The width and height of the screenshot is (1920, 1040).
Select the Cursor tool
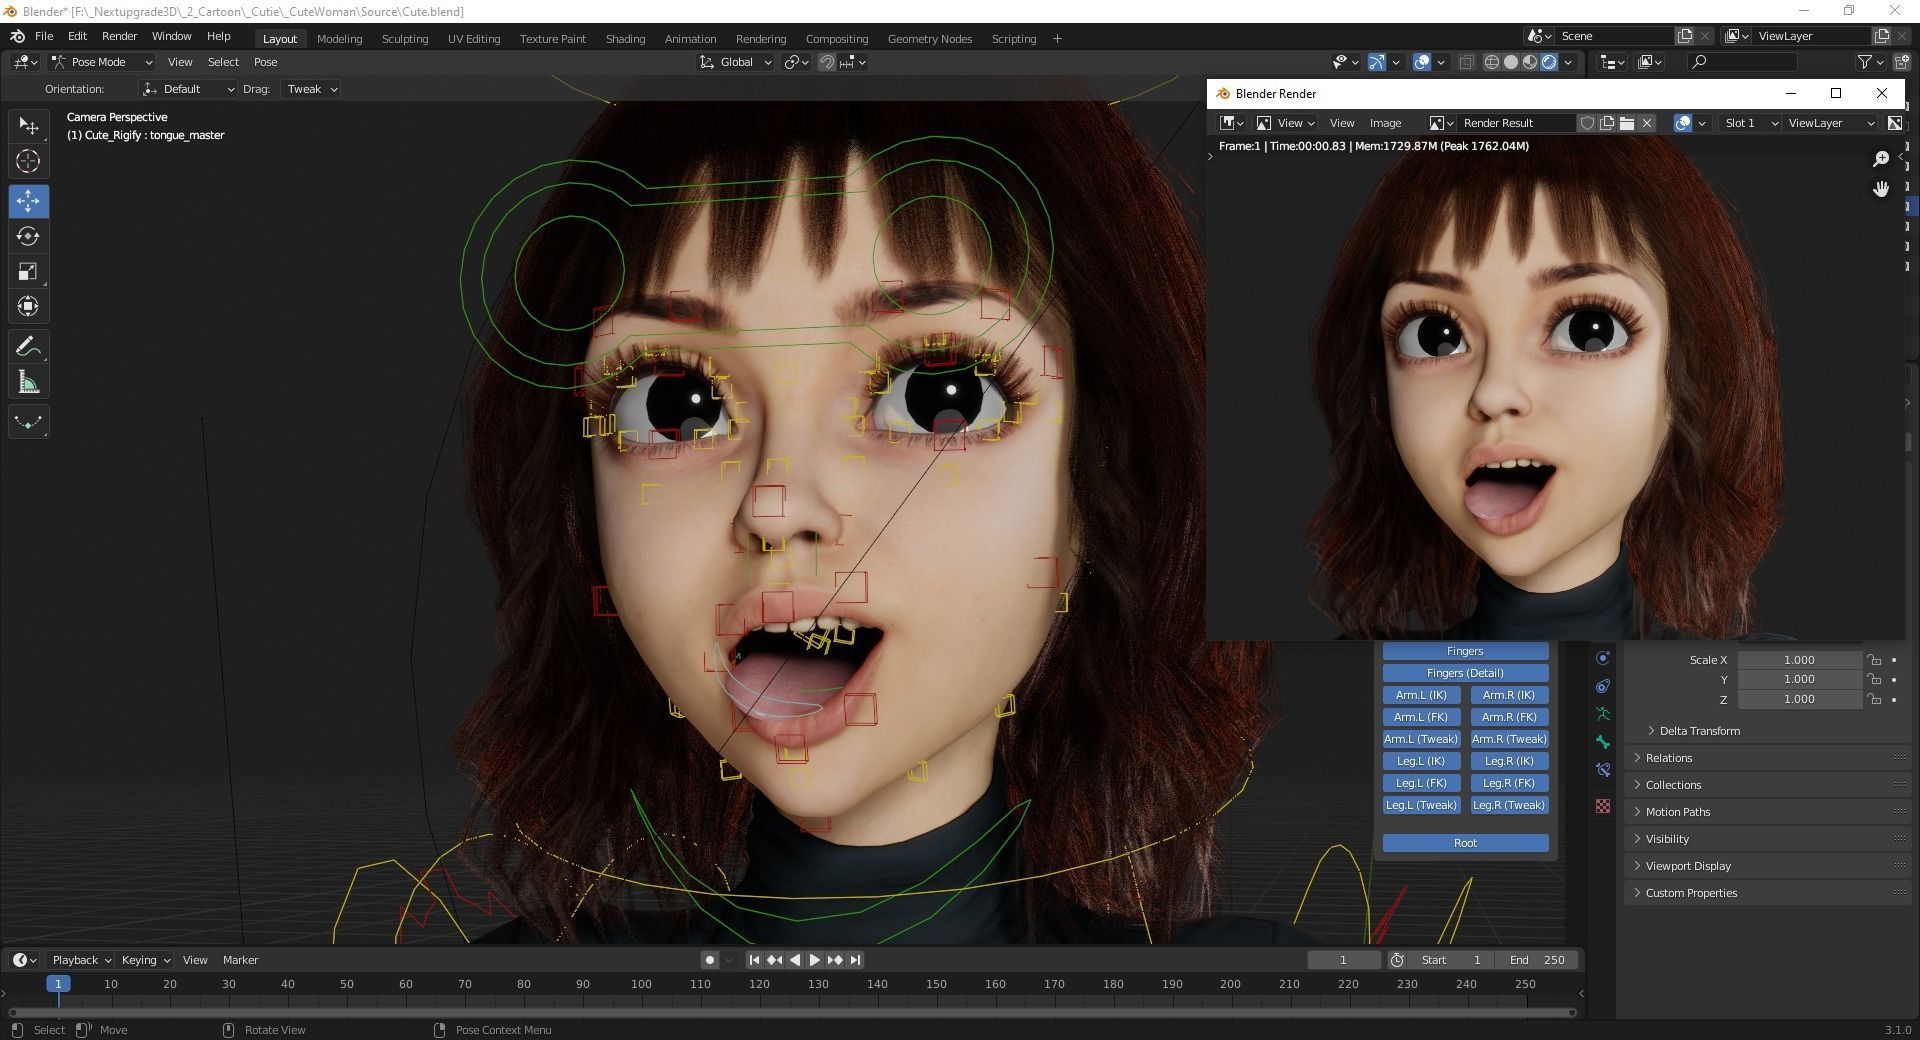(28, 161)
